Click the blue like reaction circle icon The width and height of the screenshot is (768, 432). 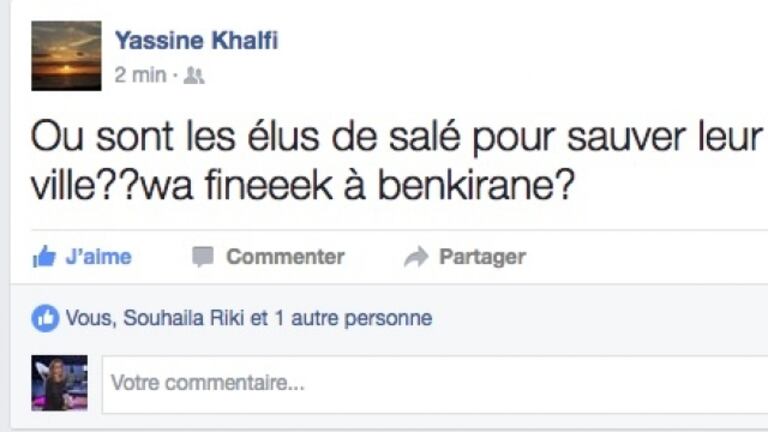pyautogui.click(x=45, y=319)
